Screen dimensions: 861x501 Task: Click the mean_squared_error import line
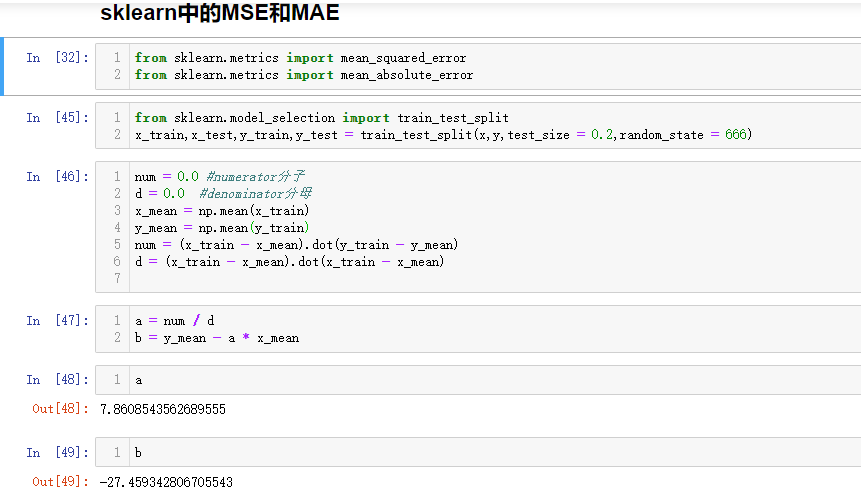pyautogui.click(x=300, y=58)
